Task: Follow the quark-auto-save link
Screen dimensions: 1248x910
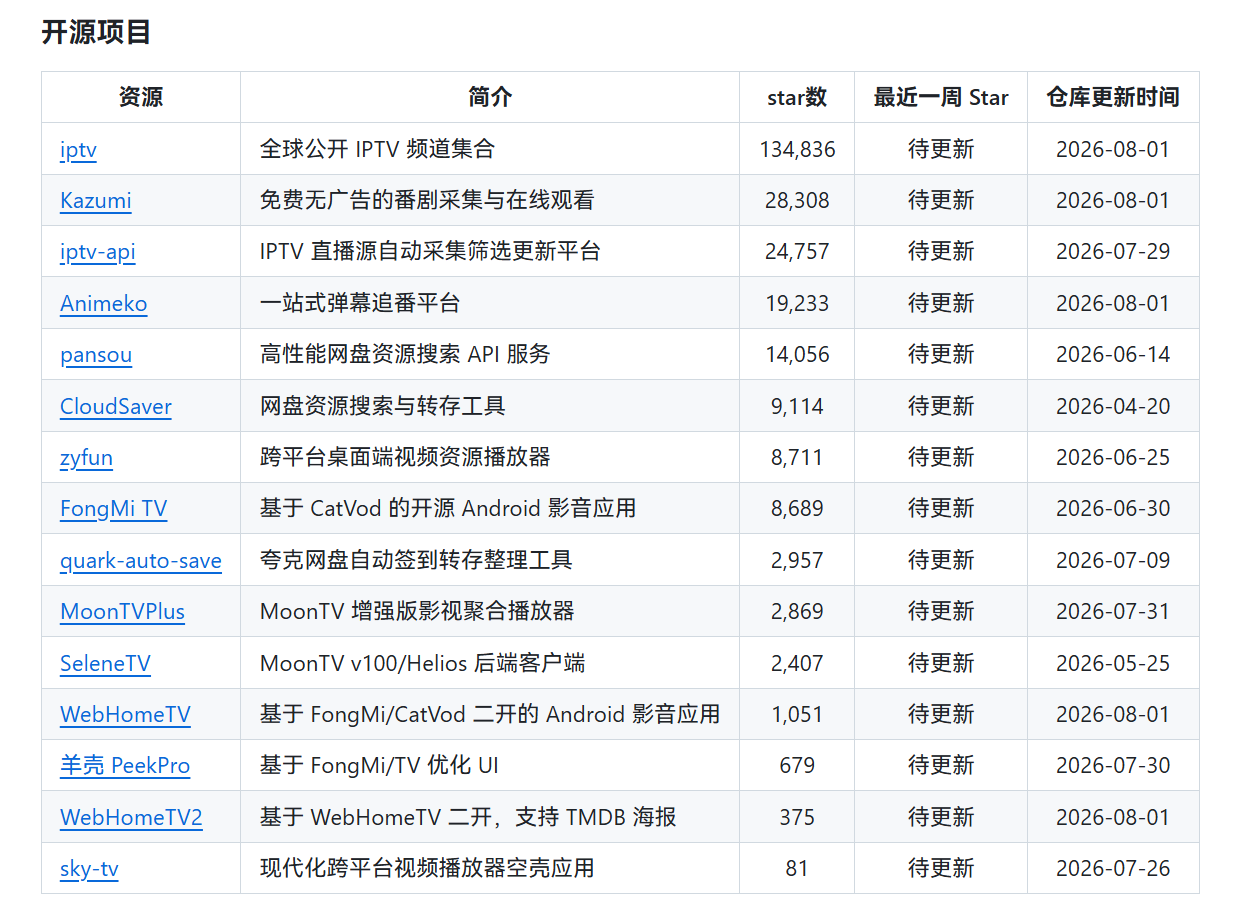Action: (x=141, y=561)
